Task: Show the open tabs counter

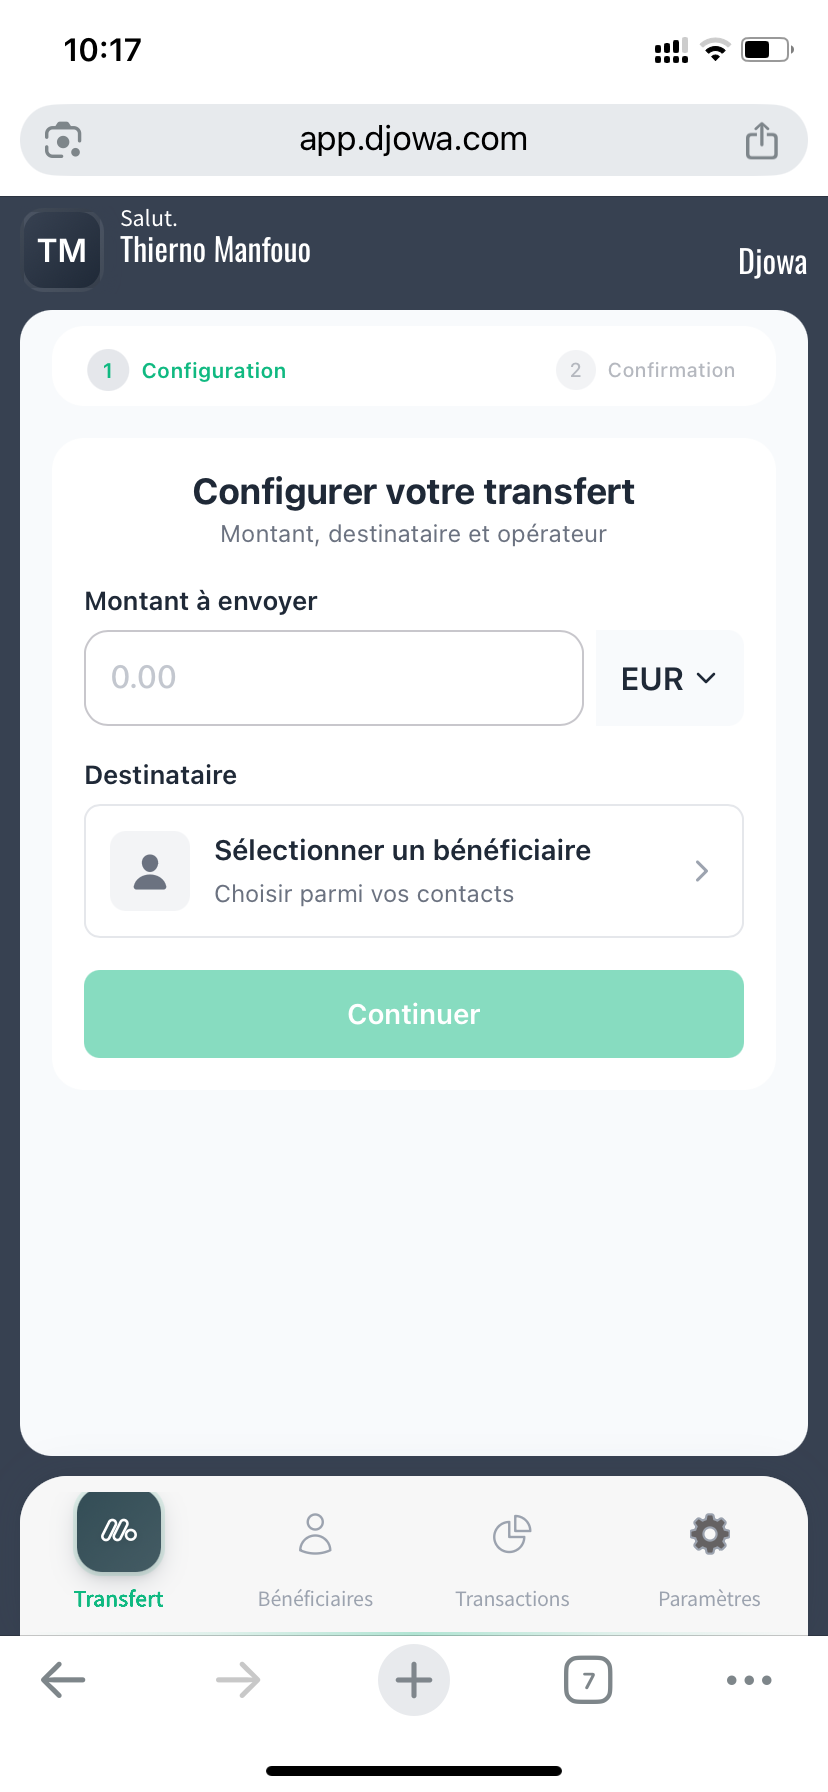Action: point(588,1680)
